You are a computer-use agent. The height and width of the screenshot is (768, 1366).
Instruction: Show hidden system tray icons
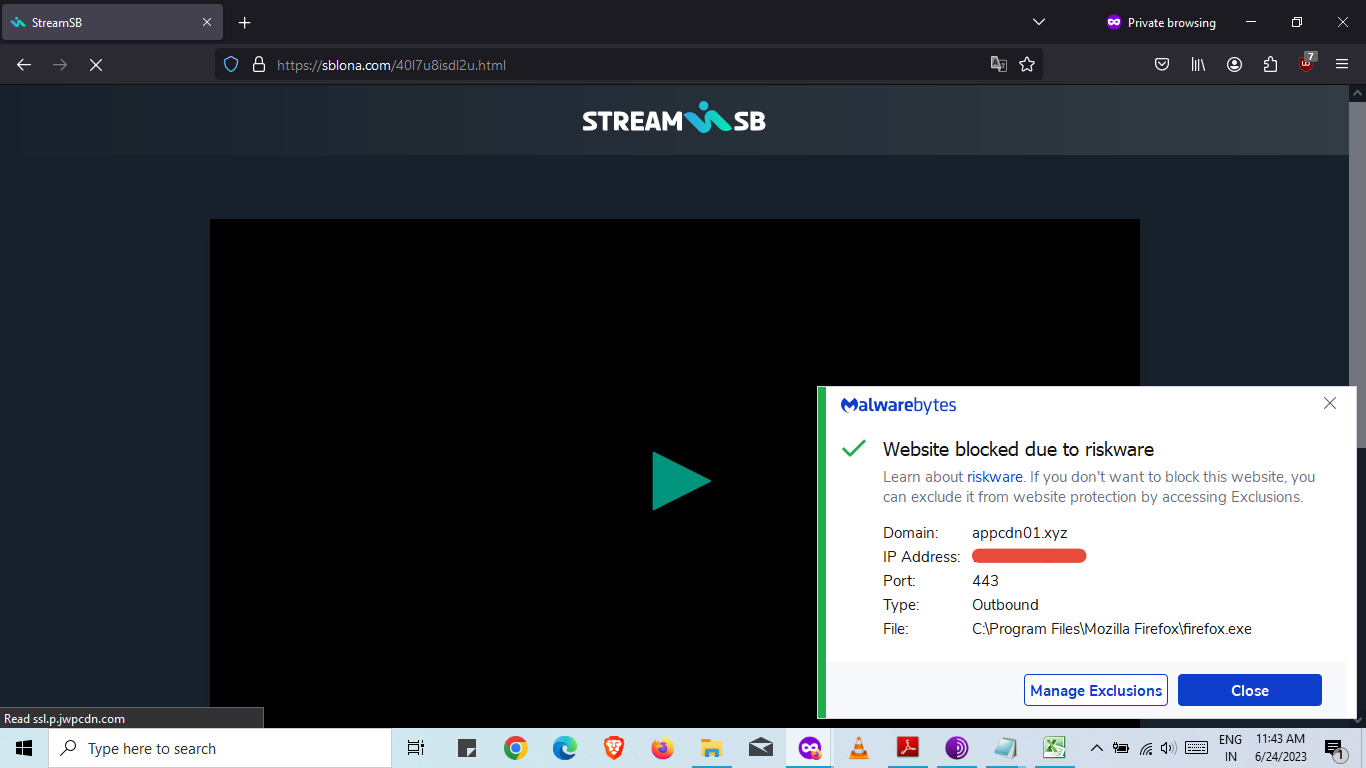1097,748
